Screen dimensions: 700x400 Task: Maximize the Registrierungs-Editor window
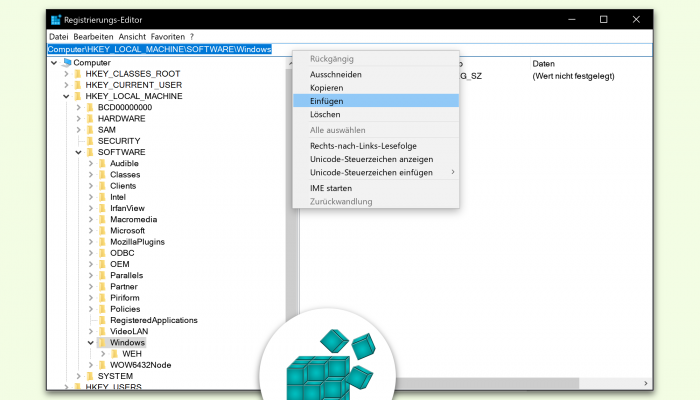[604, 20]
